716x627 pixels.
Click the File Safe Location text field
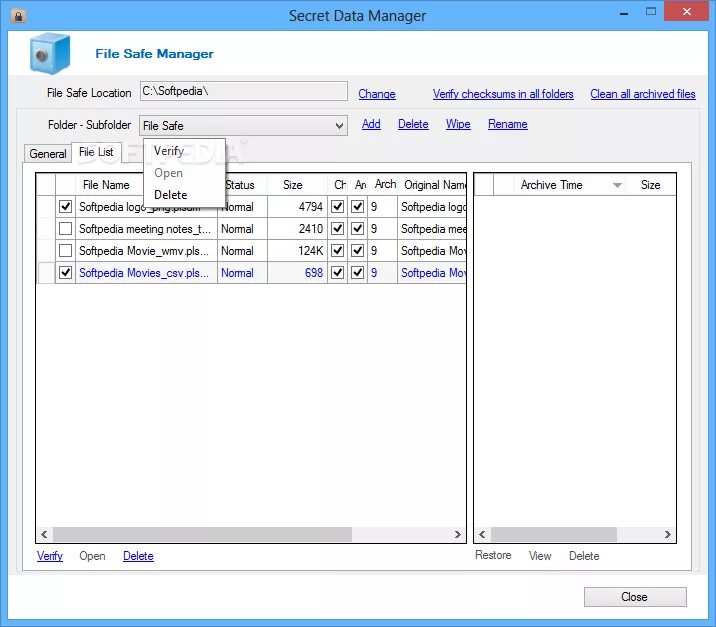(243, 91)
